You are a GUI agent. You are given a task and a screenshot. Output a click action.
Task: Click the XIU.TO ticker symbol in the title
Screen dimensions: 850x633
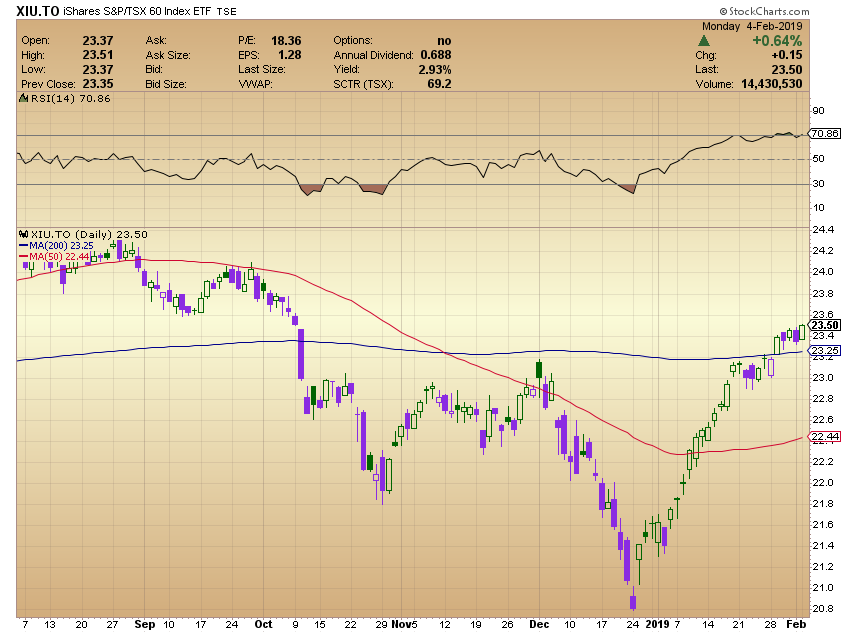pyautogui.click(x=37, y=11)
